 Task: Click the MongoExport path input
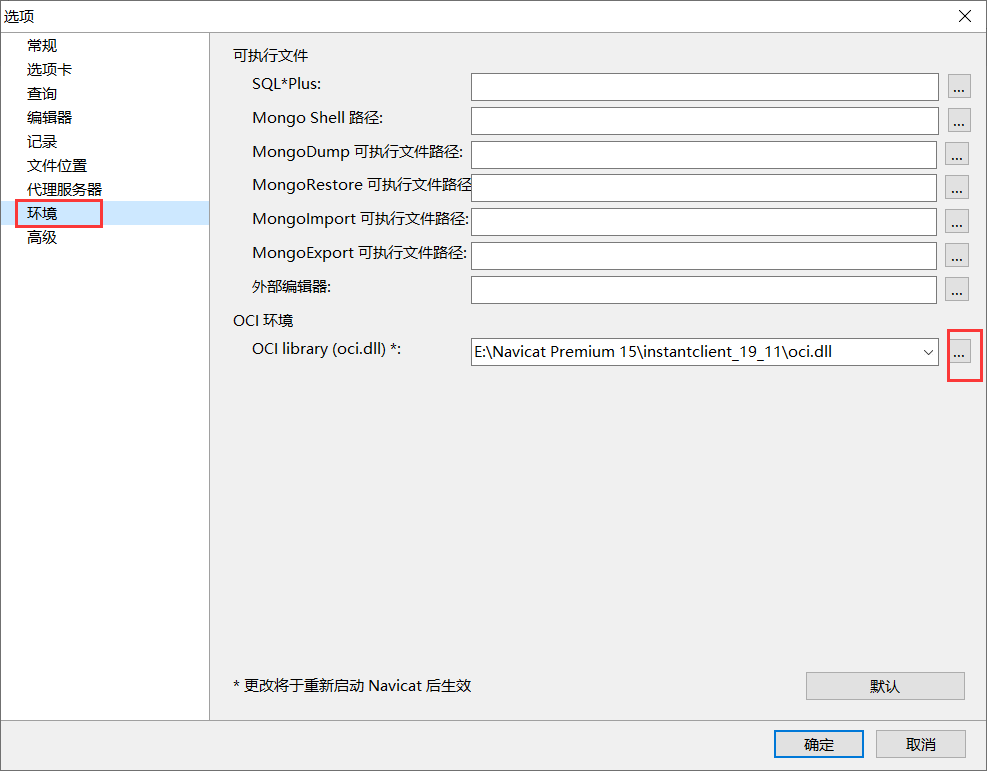pyautogui.click(x=704, y=256)
